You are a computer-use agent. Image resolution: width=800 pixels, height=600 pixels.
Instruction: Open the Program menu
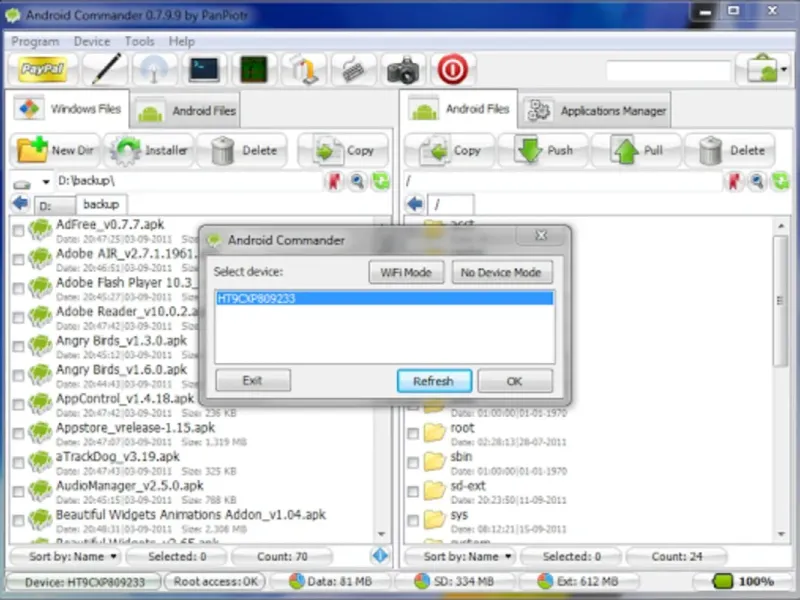point(35,41)
